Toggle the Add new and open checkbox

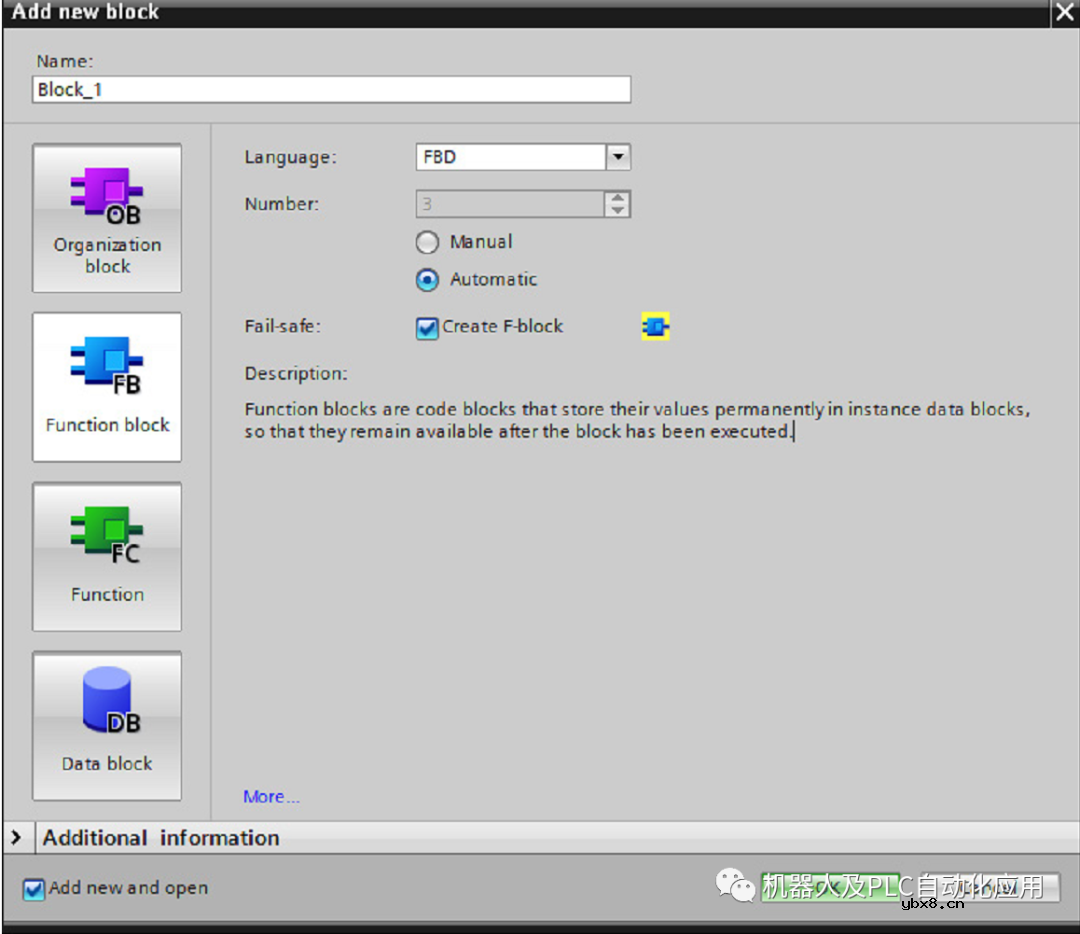coord(34,889)
